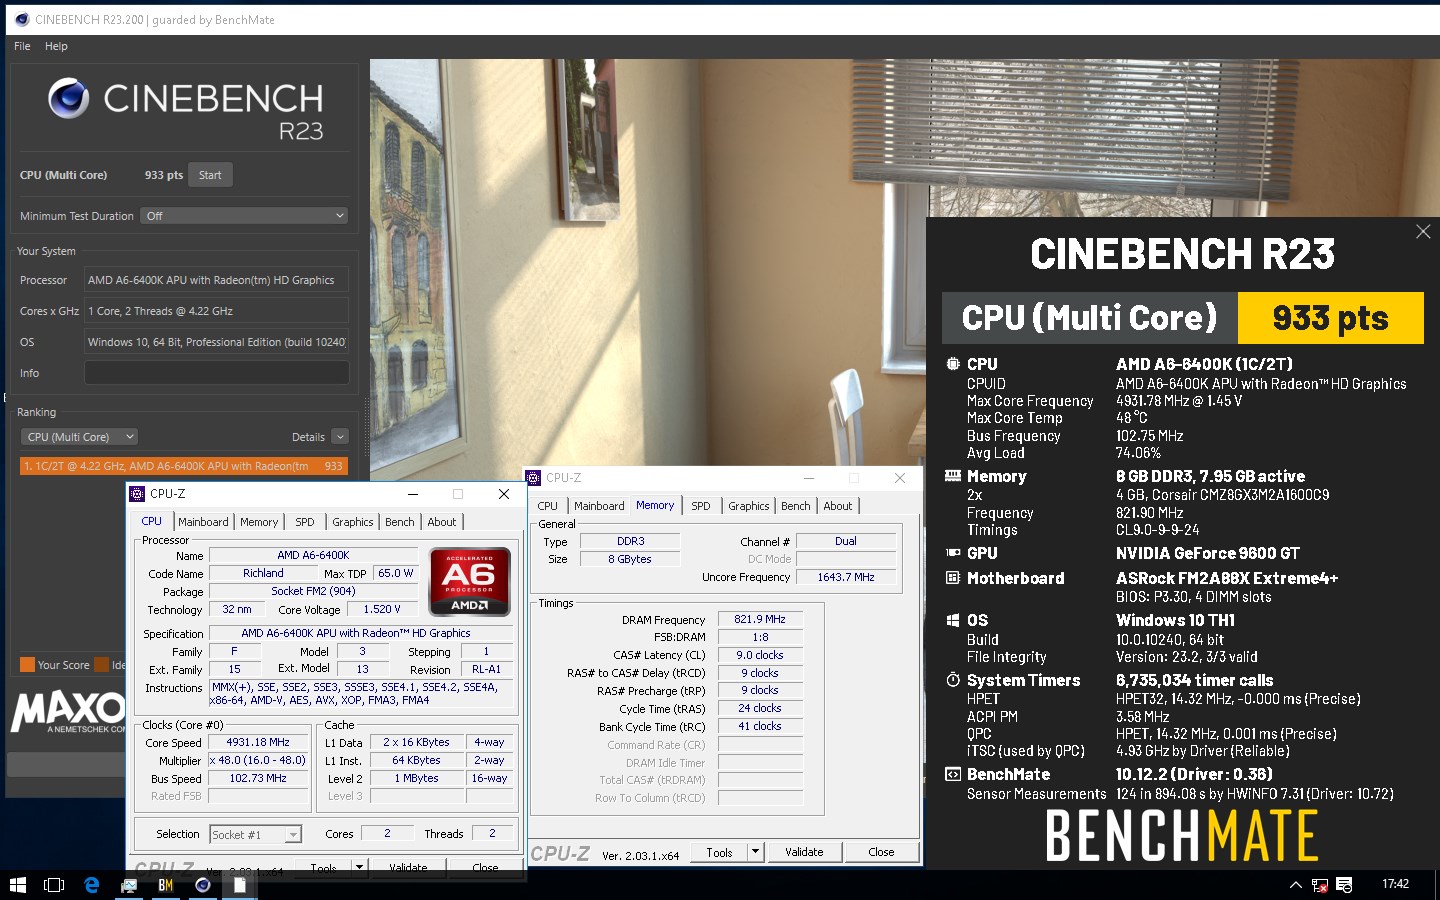
Task: Open SPD tab in CPU-Z Memory window
Action: point(701,506)
